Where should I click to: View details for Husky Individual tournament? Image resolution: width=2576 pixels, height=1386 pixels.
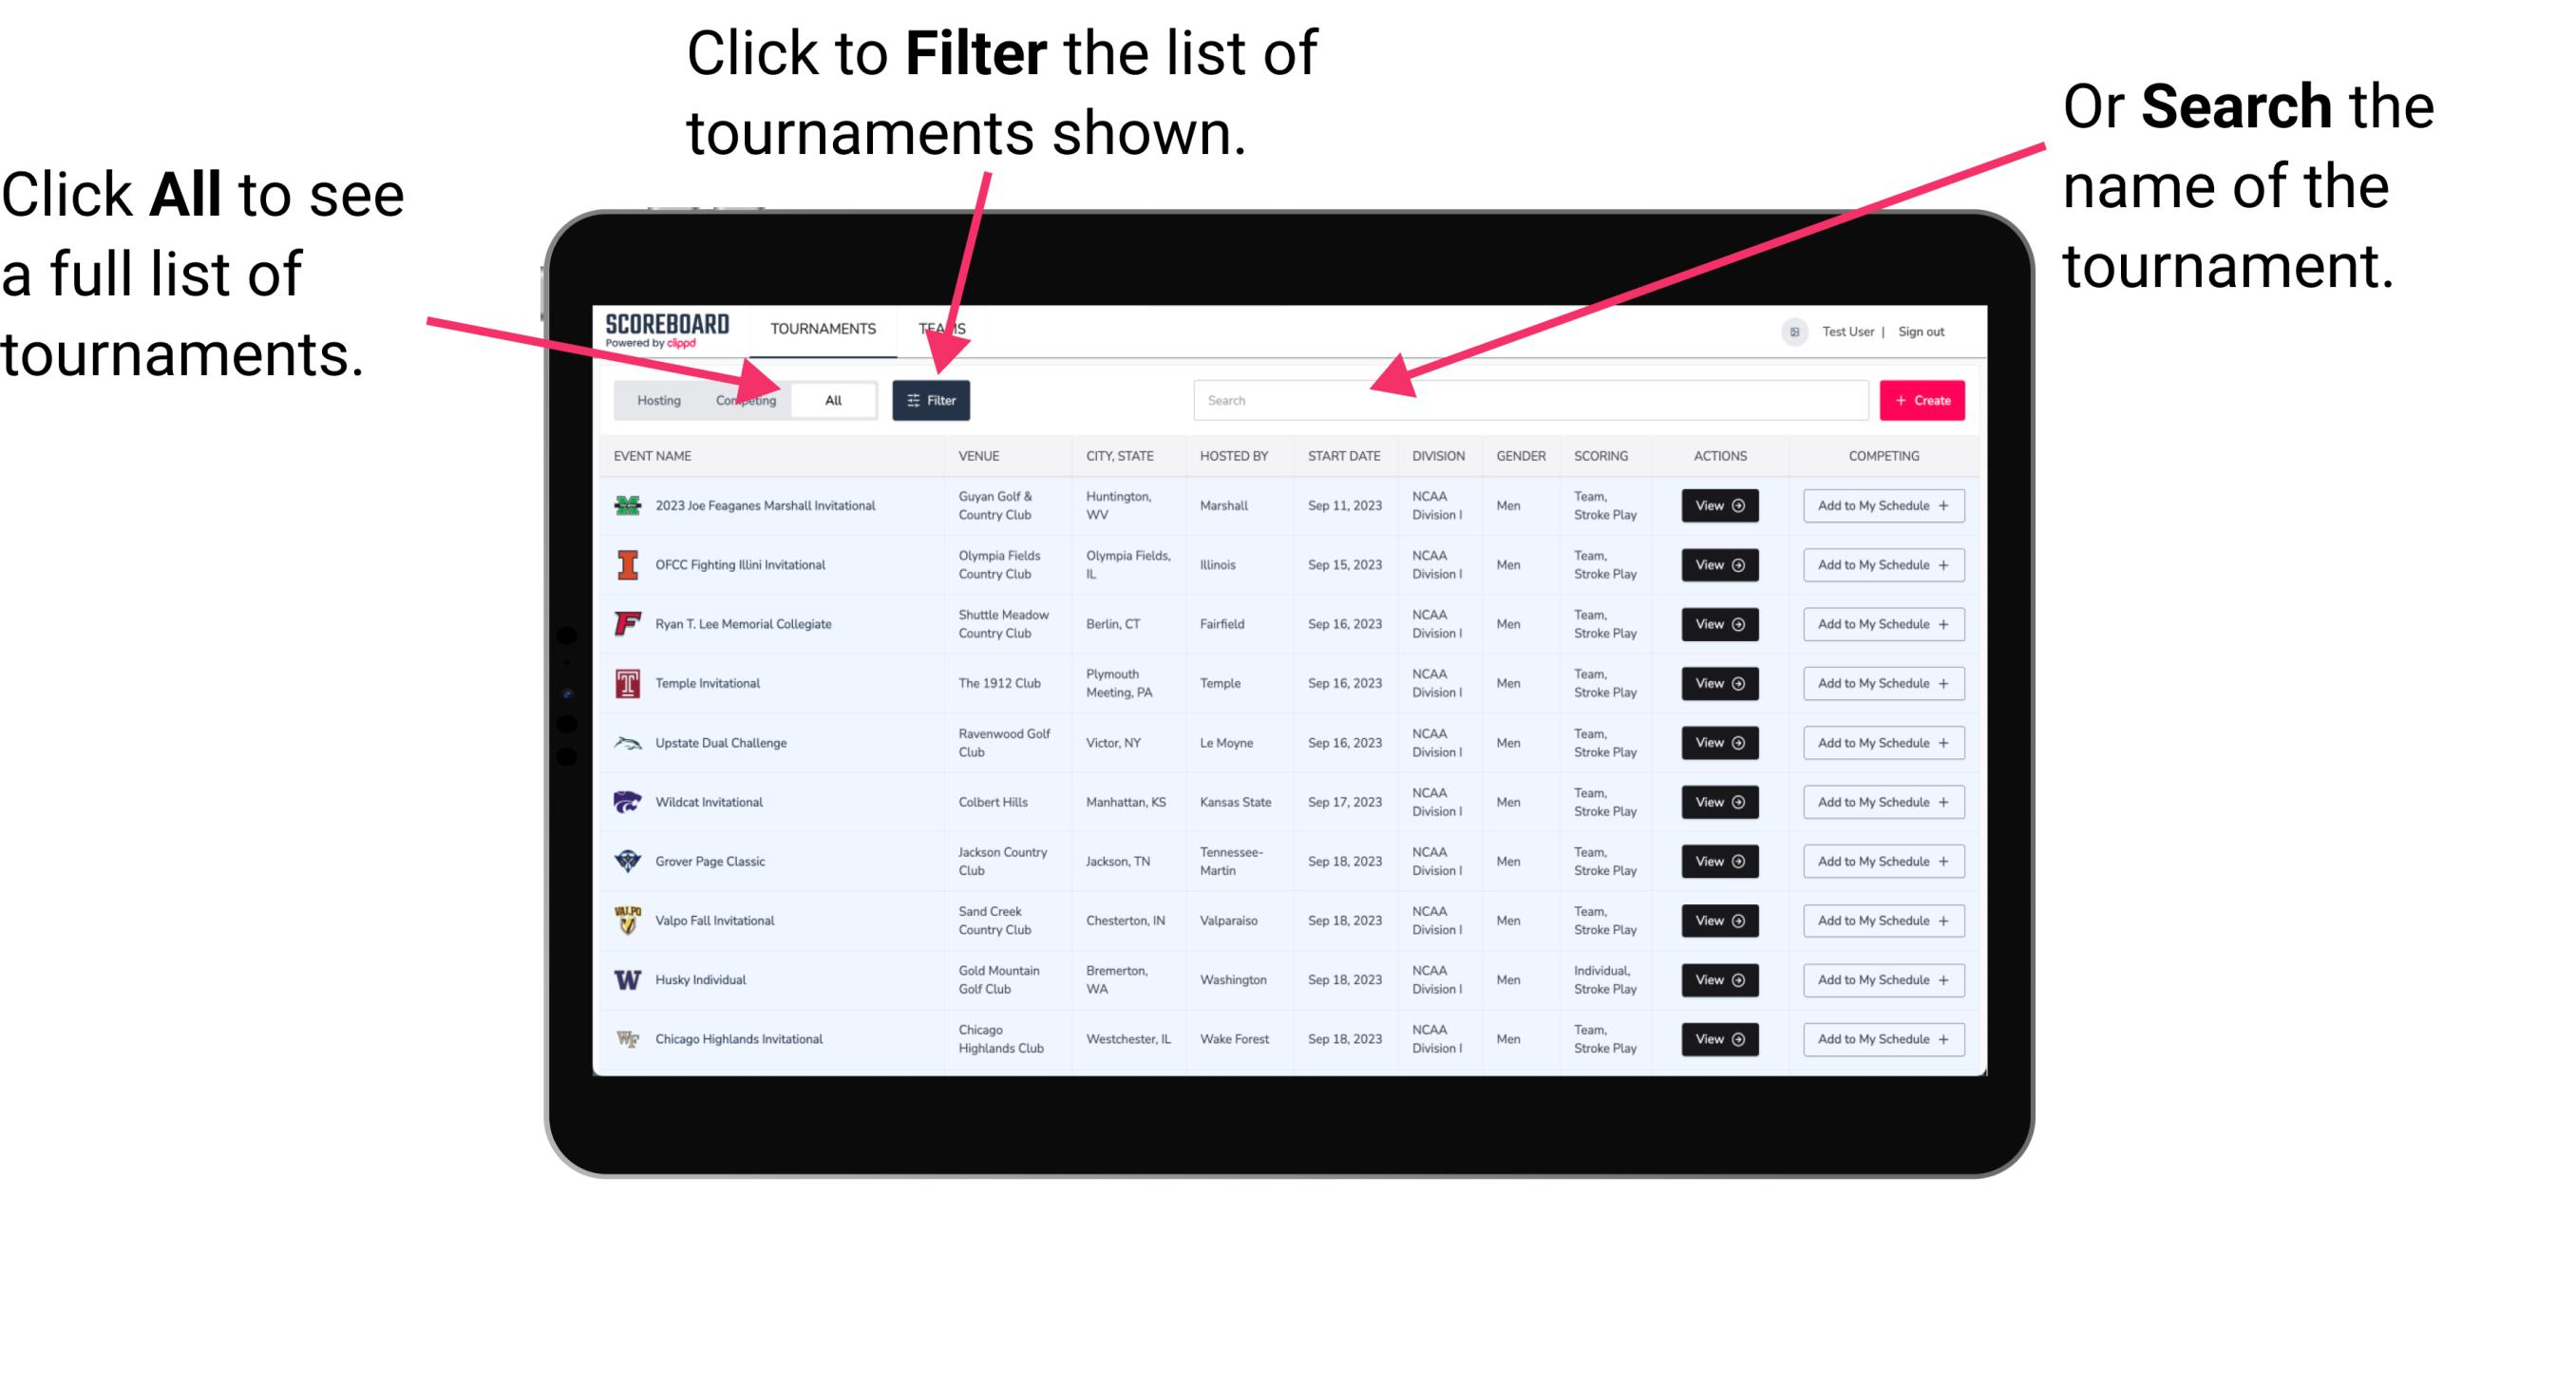coord(1718,978)
